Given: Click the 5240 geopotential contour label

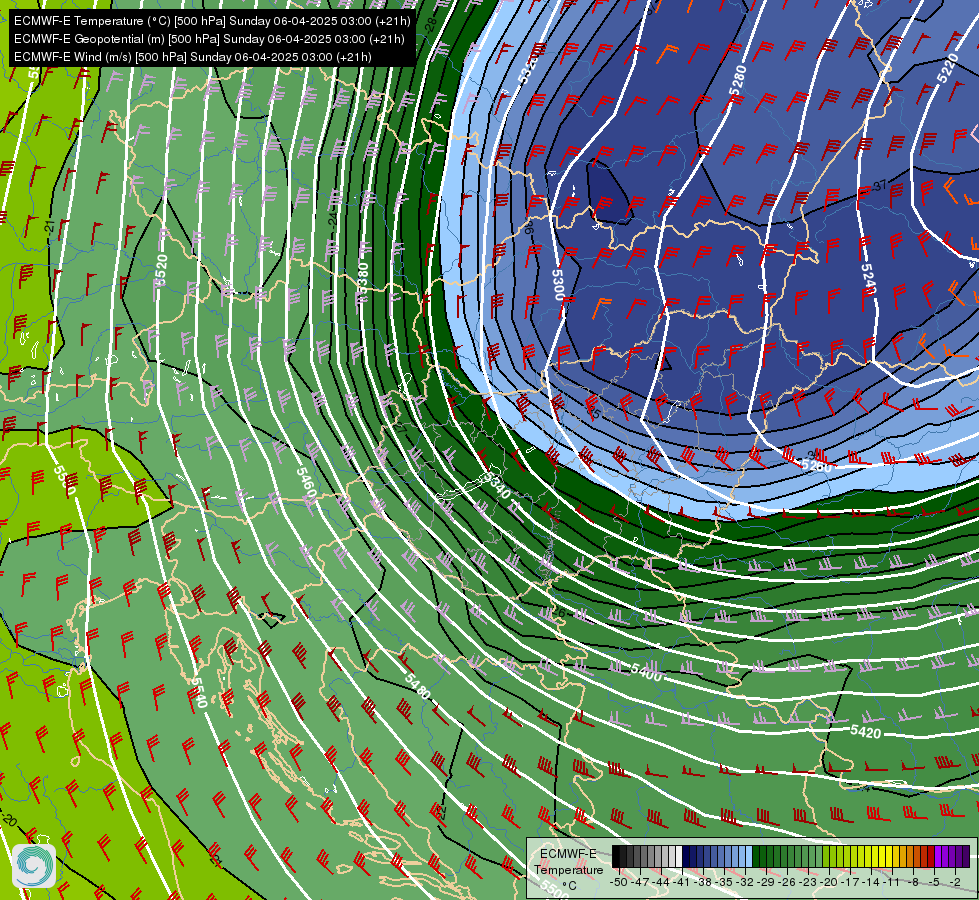Looking at the screenshot, I should coord(868,279).
